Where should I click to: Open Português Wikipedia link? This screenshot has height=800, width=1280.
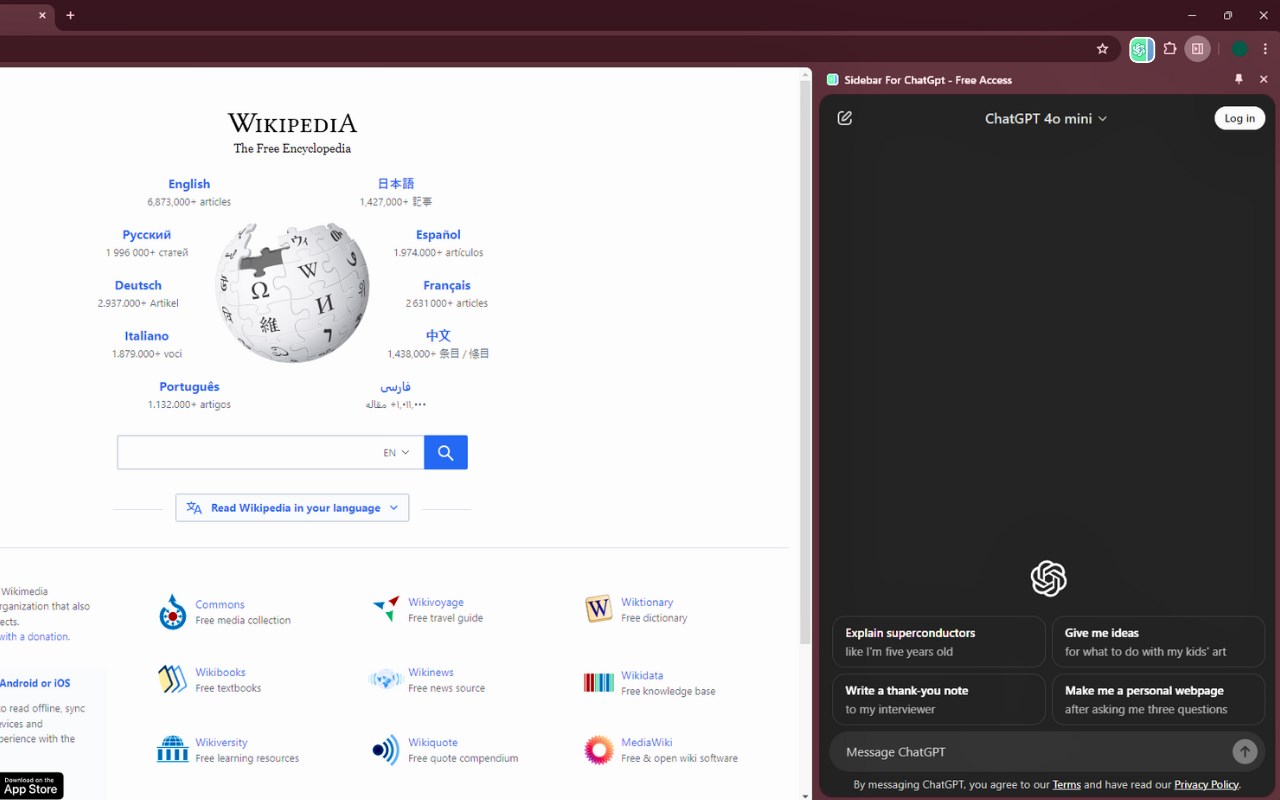click(x=189, y=387)
